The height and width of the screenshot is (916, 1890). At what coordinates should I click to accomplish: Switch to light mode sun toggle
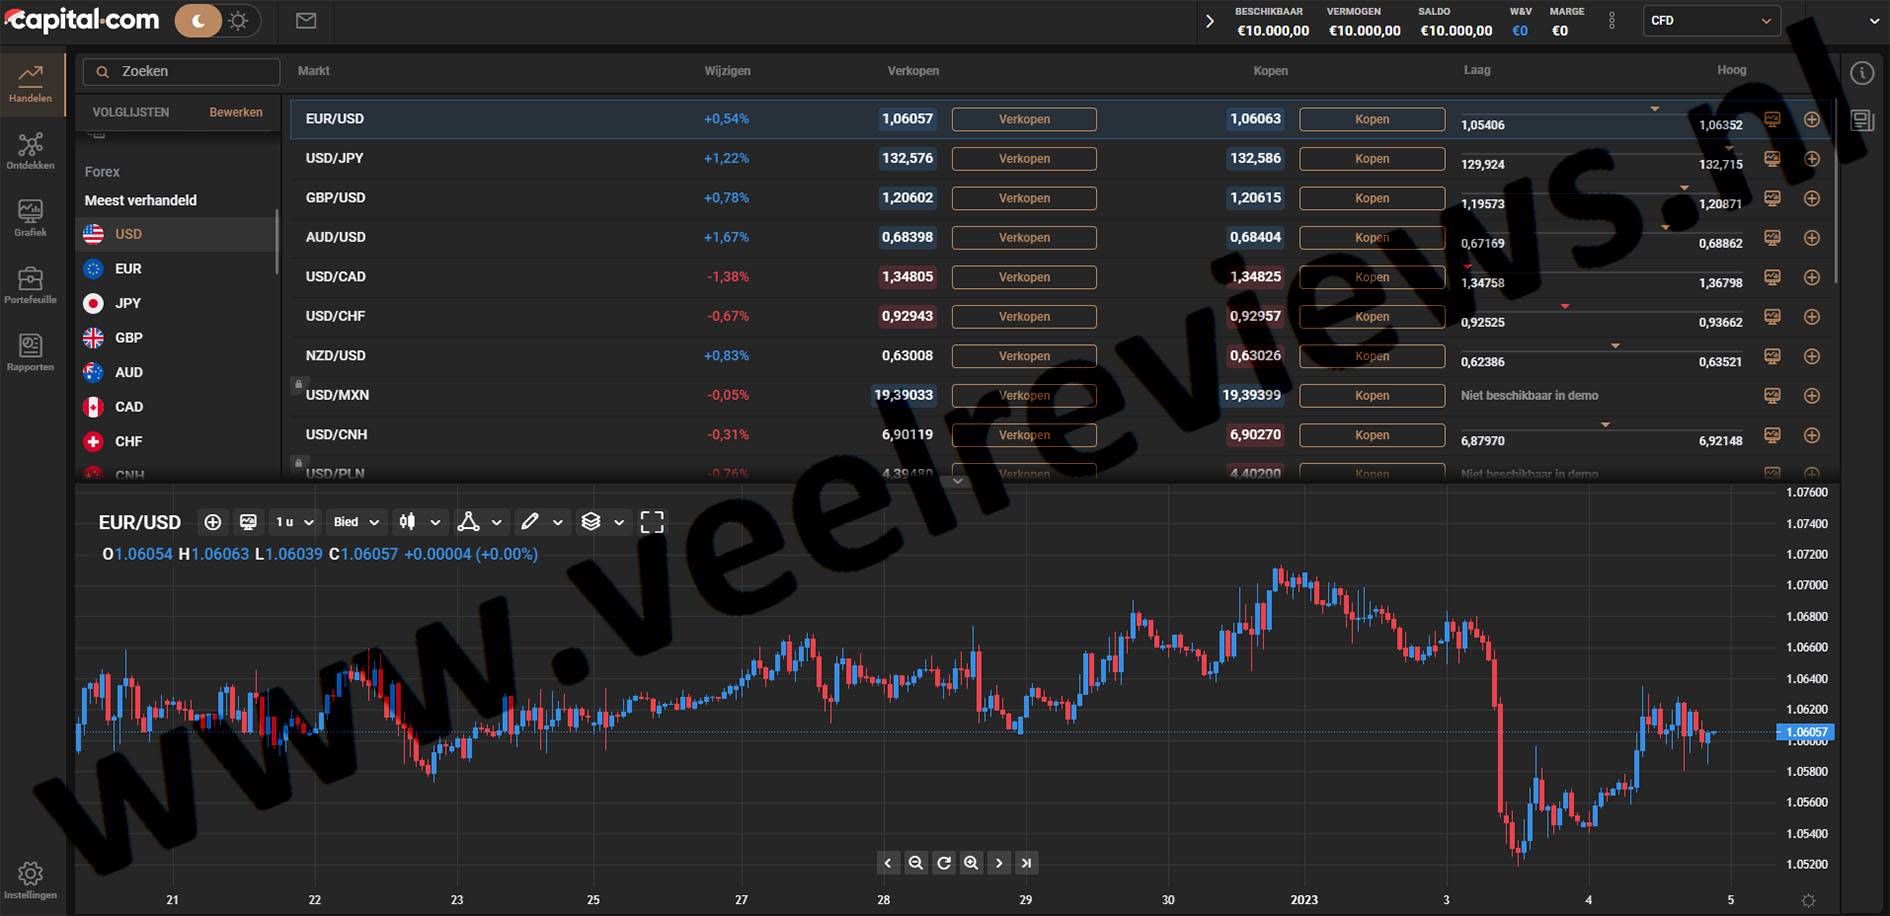(x=238, y=21)
